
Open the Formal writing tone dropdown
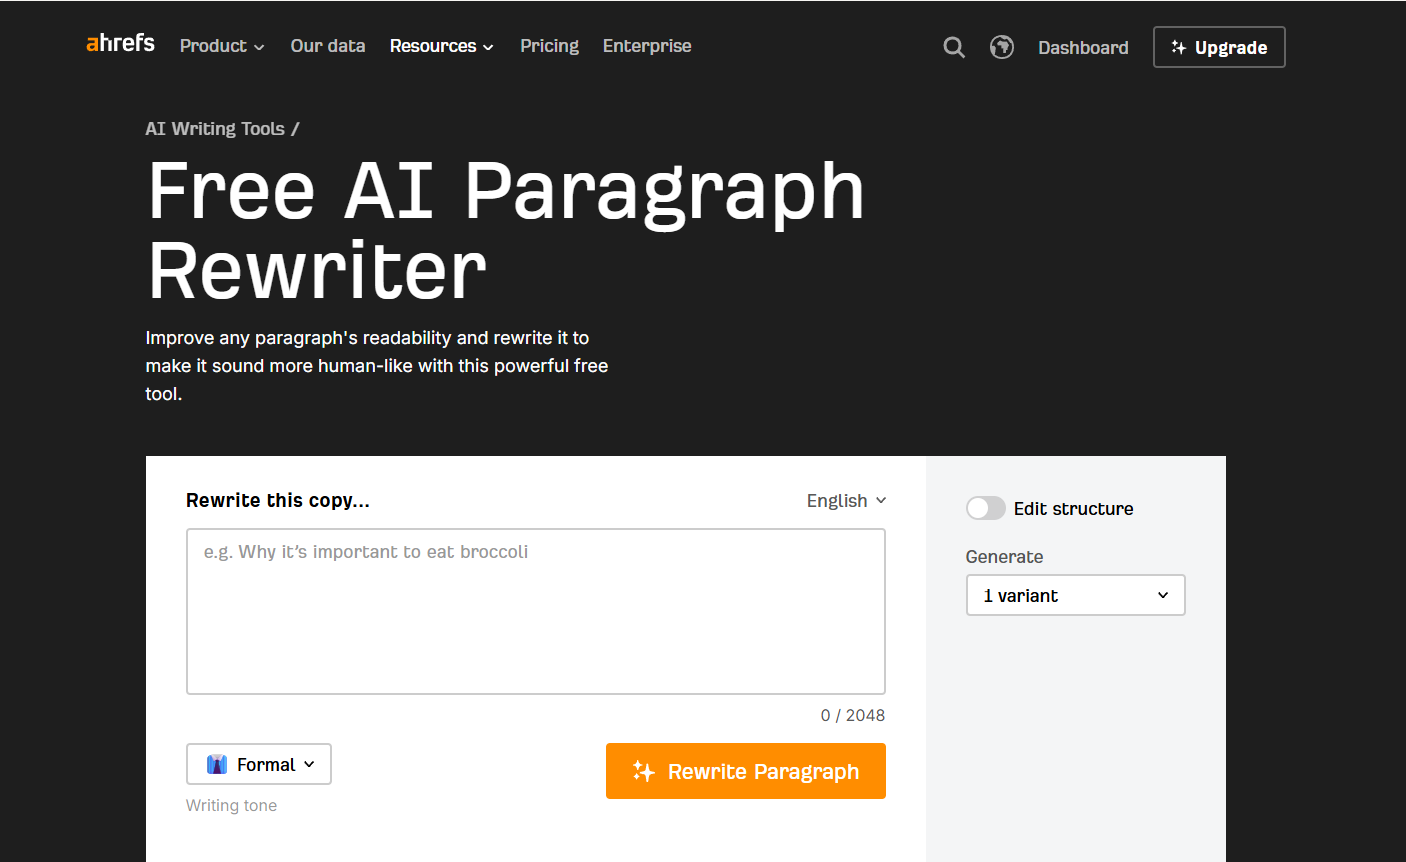coord(259,764)
